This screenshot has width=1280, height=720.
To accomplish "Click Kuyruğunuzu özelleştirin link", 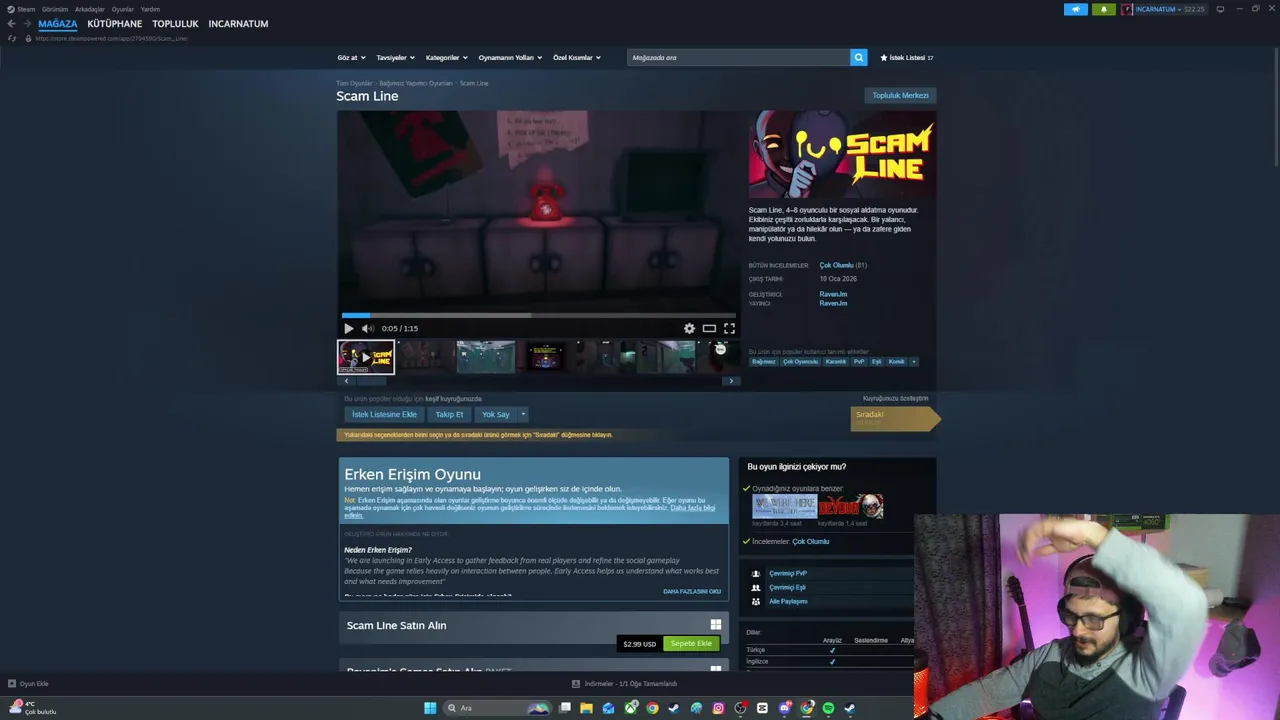I will (895, 398).
